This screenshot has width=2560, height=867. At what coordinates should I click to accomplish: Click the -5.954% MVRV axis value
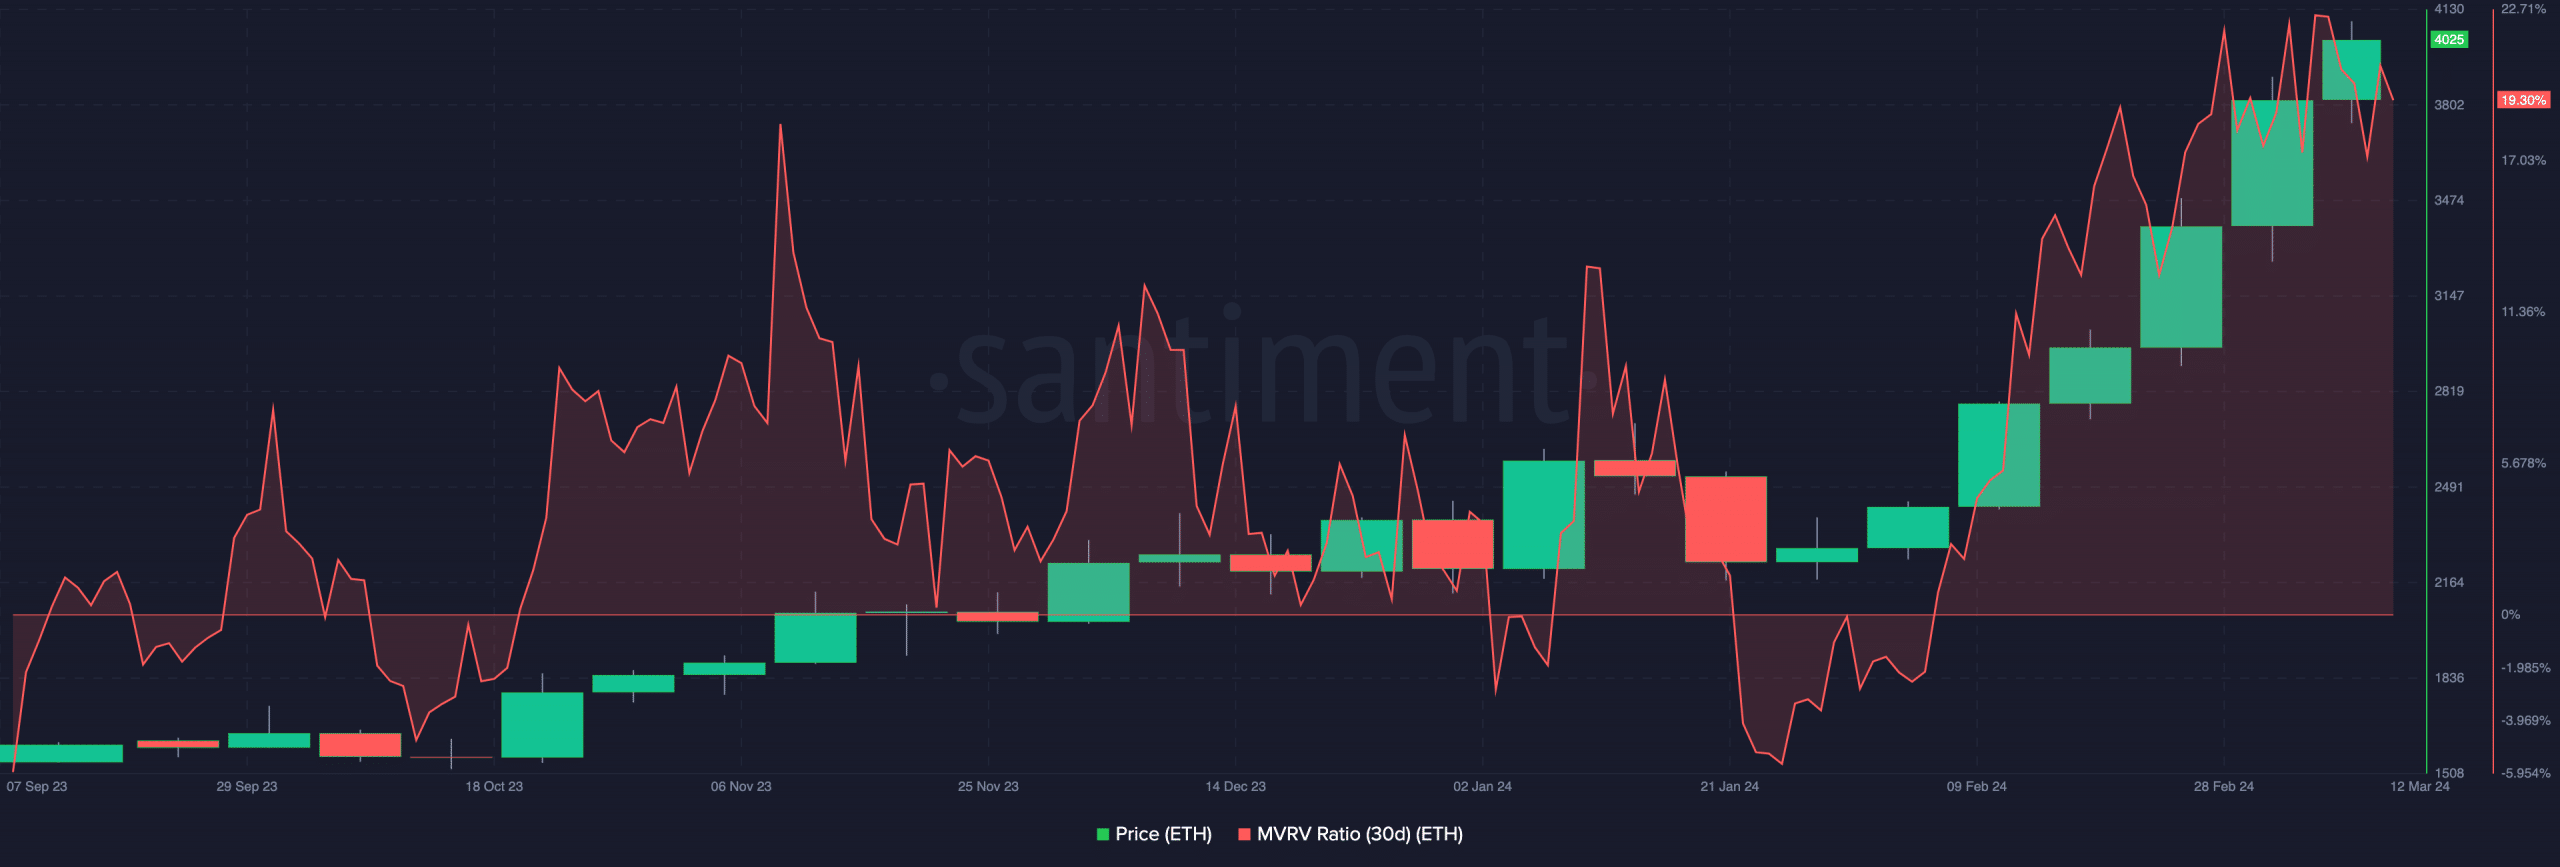click(x=2525, y=773)
